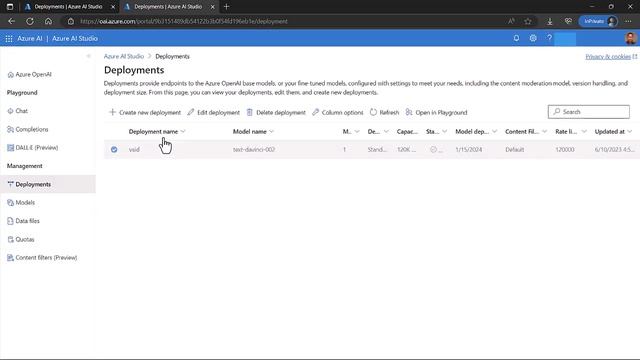
Task: Open the Azure app launcher grid
Action: pos(9,38)
